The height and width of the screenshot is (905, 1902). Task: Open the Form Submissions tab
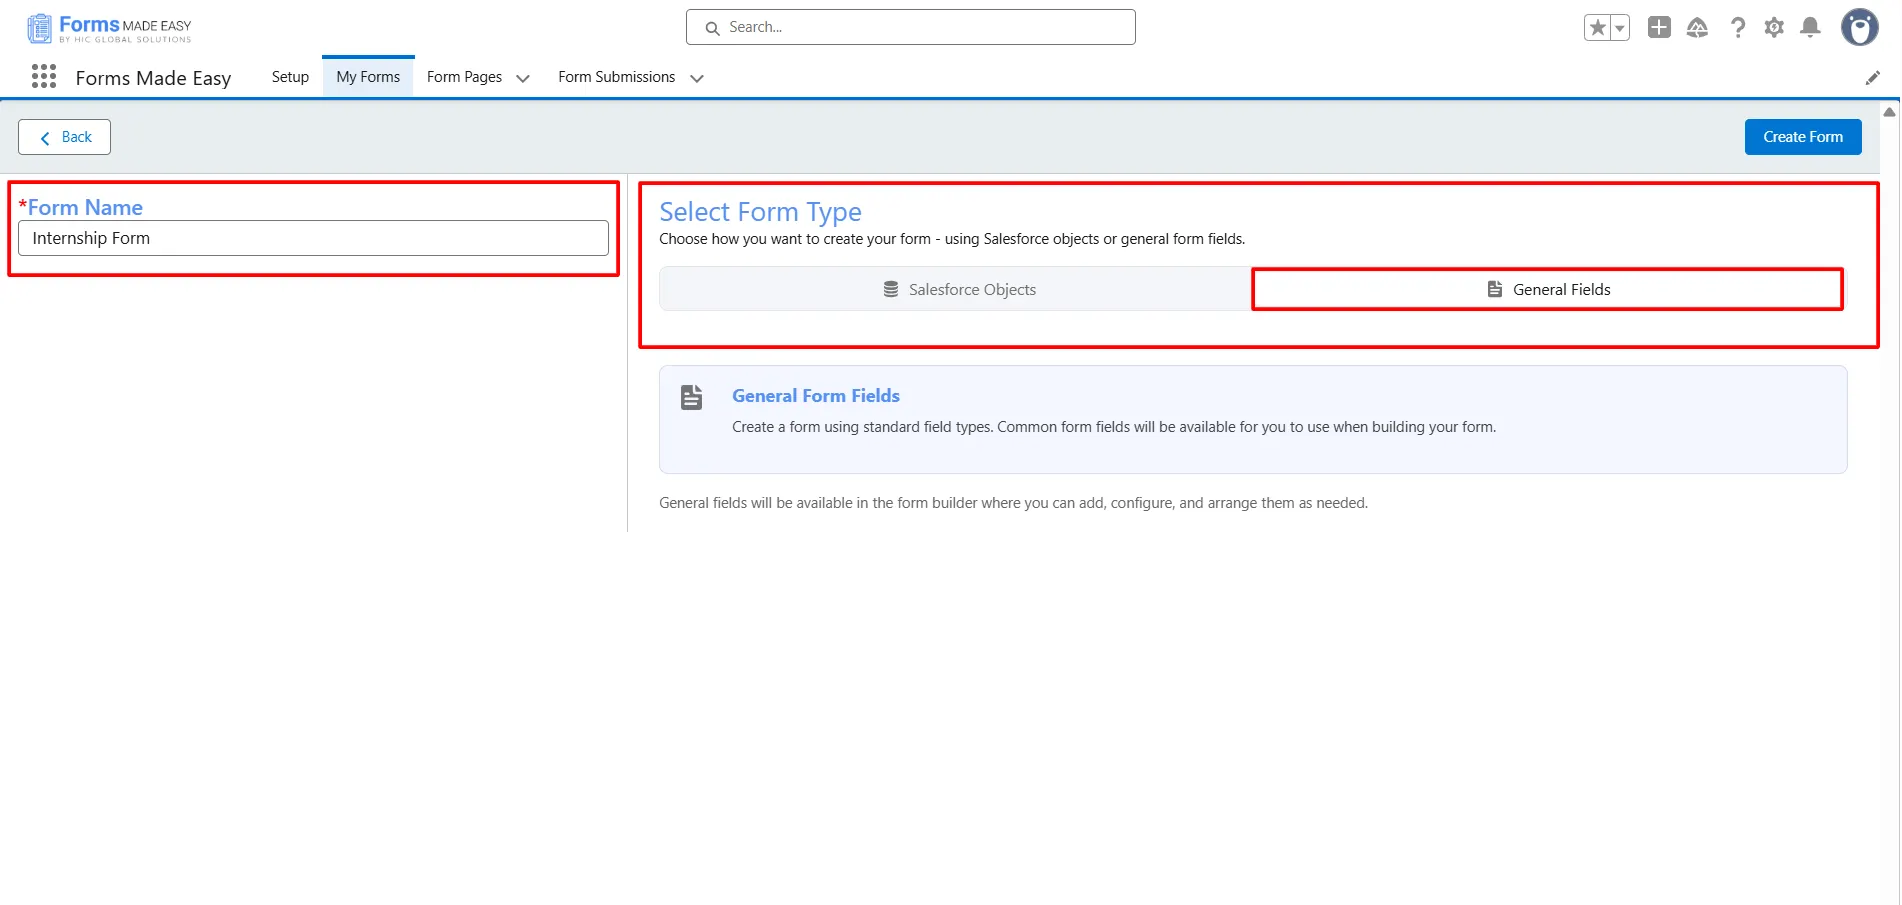coord(616,77)
